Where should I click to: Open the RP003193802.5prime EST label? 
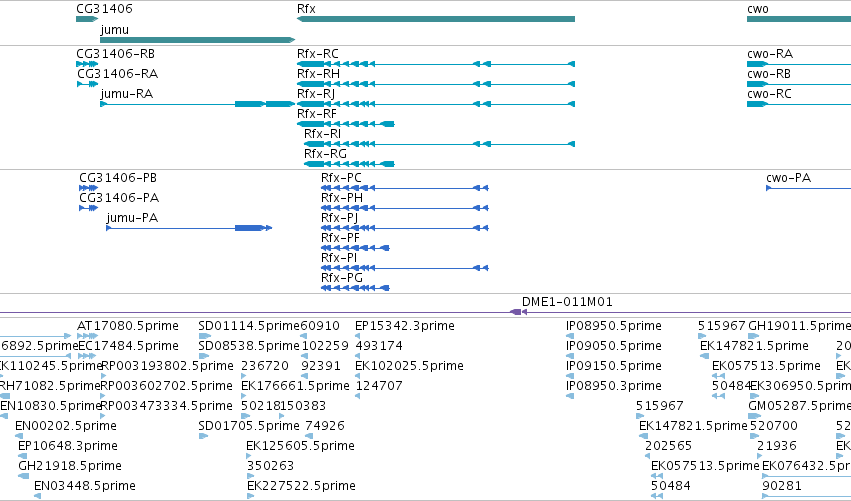pyautogui.click(x=167, y=366)
